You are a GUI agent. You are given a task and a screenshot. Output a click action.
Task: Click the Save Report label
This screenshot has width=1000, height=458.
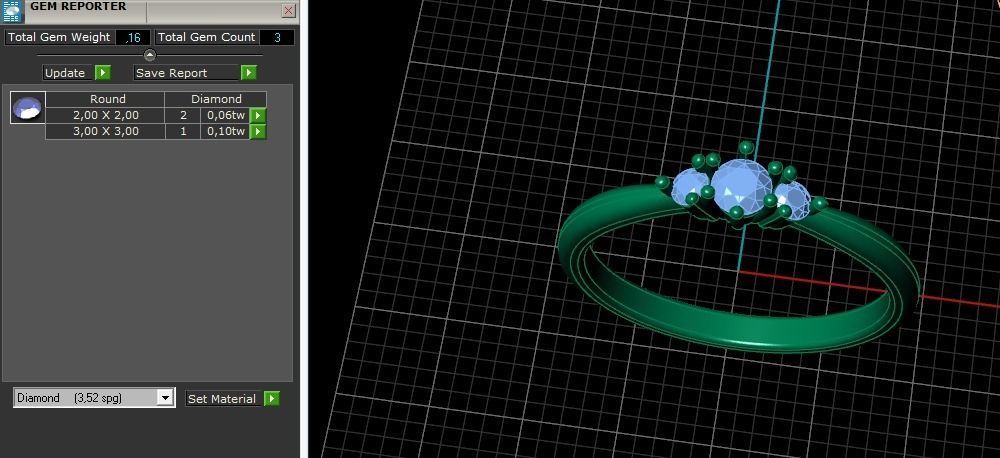click(186, 73)
